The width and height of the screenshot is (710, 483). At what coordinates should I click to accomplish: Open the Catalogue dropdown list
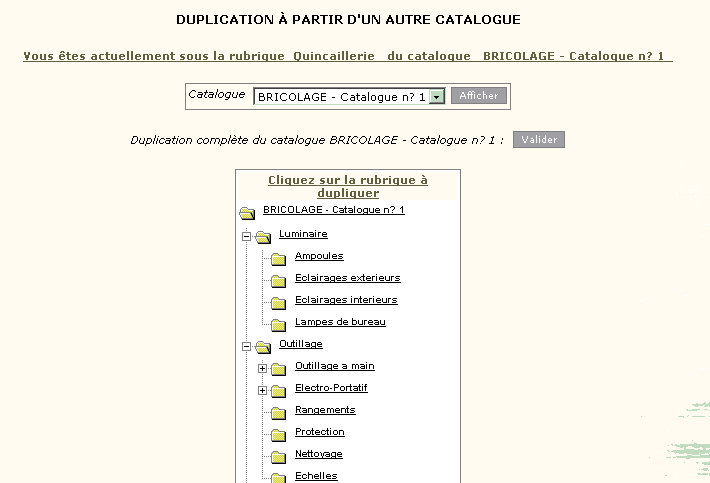click(x=437, y=97)
